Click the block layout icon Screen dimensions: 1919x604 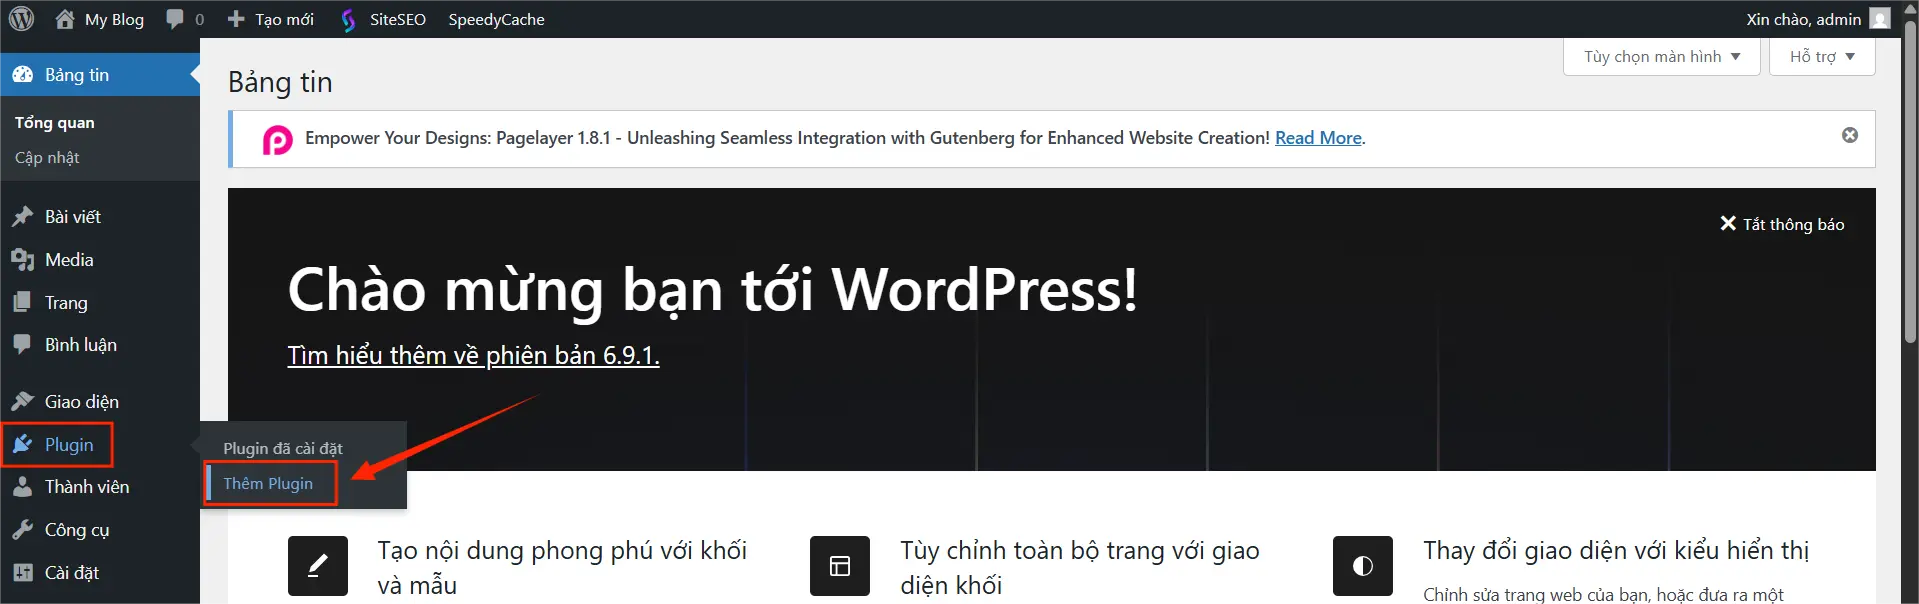(x=840, y=566)
